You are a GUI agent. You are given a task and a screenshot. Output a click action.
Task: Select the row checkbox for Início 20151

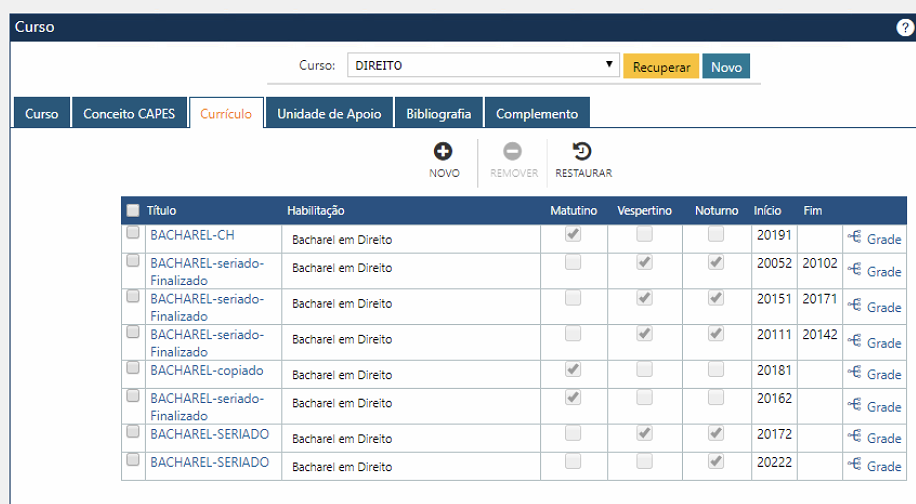tap(133, 296)
